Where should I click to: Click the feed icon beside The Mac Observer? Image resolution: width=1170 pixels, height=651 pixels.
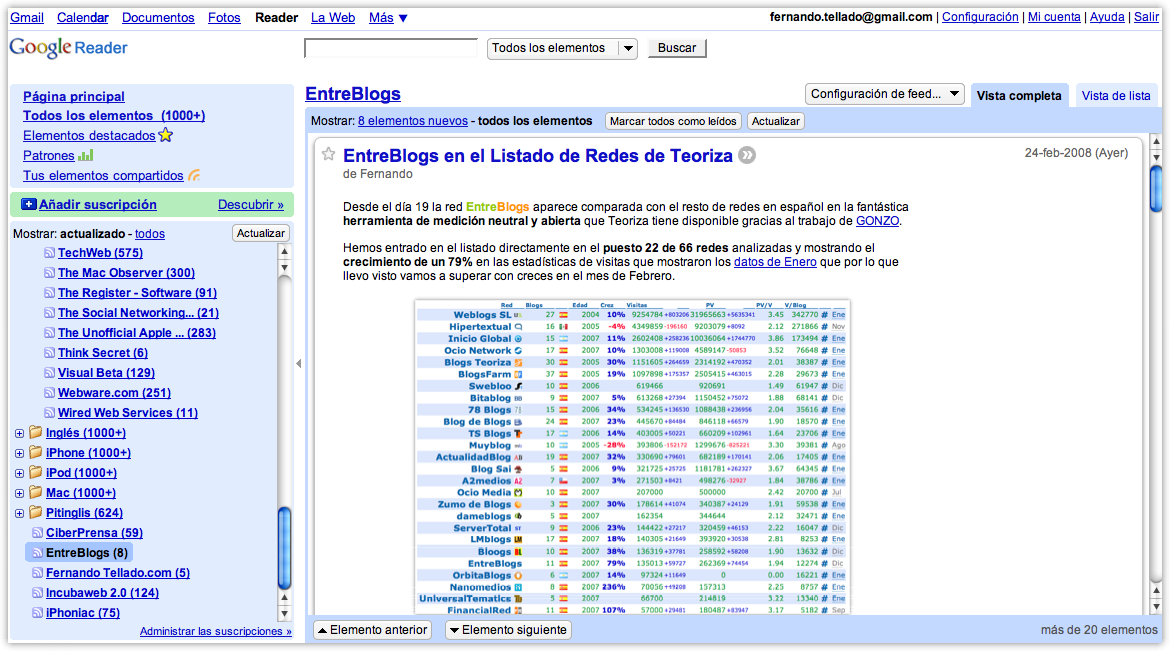click(49, 273)
